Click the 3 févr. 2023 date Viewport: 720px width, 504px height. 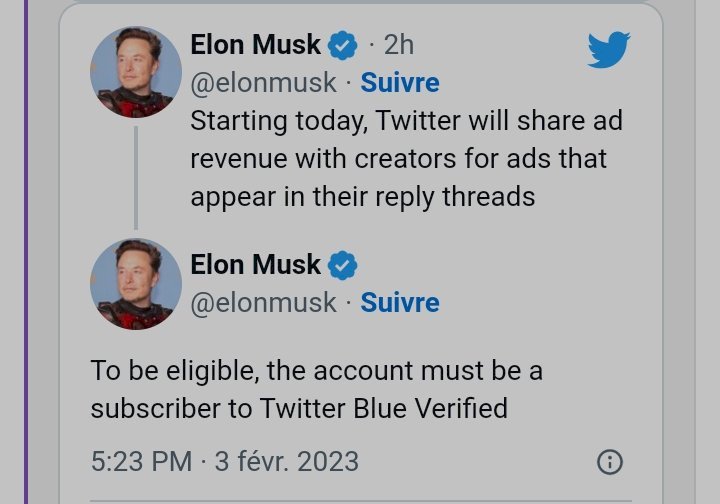(x=286, y=462)
